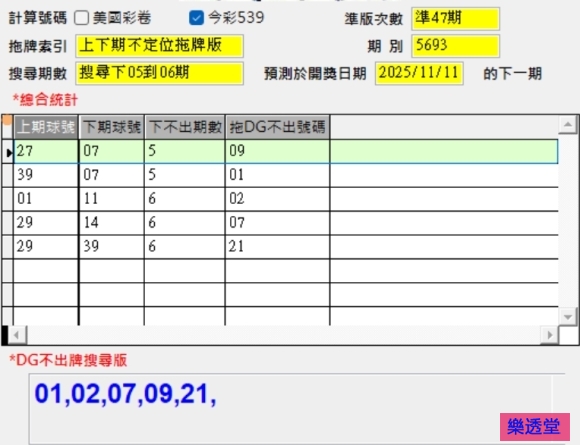
Task: Click the *總合統計 red label
Action: (45, 100)
